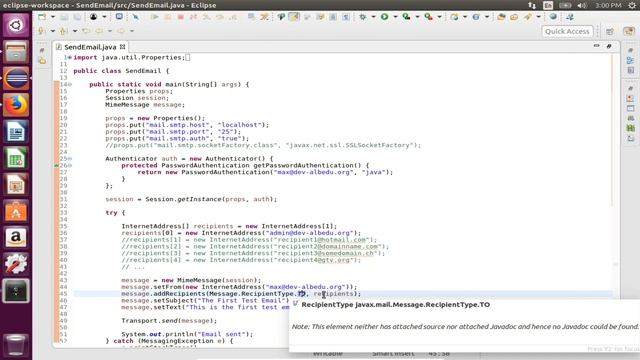Click the Open Perspective icon

click(x=610, y=31)
